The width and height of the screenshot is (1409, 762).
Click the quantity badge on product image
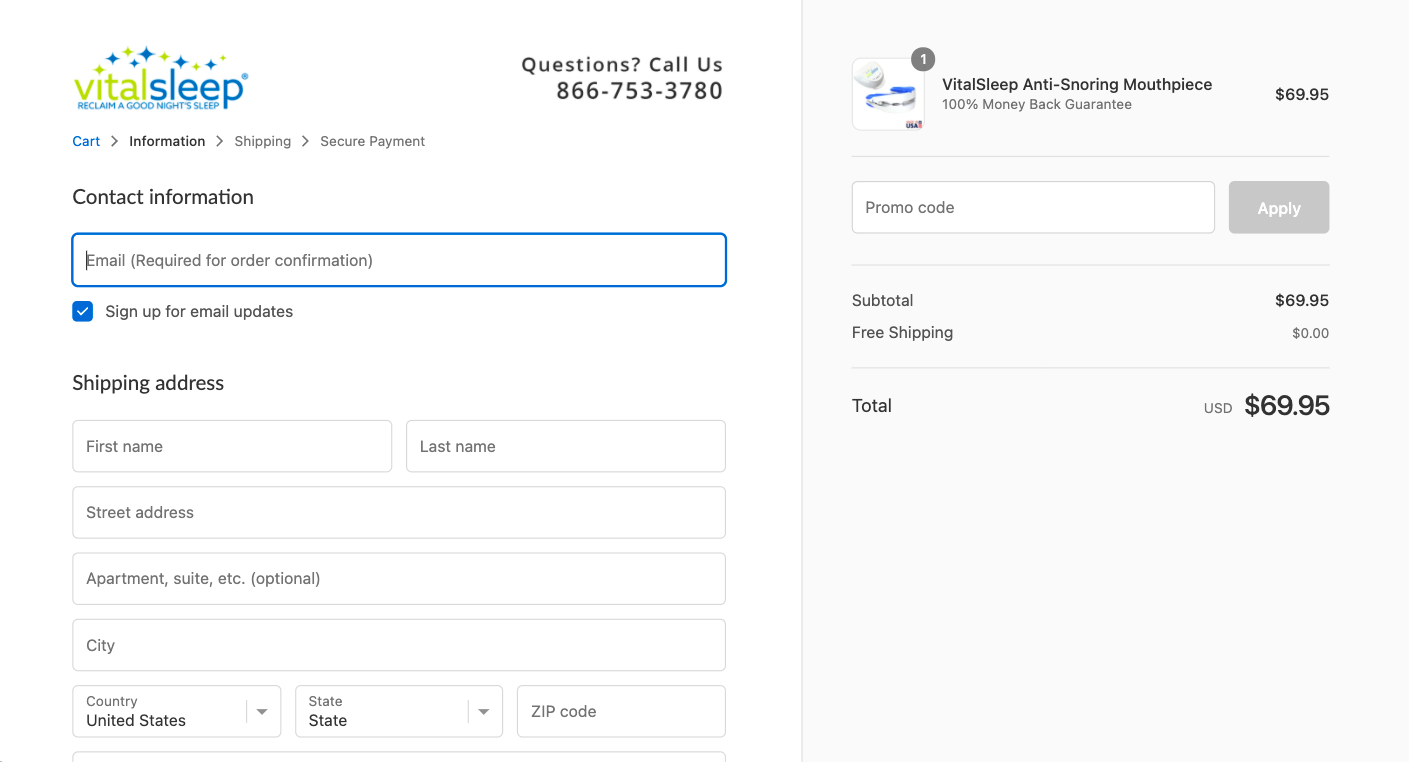(923, 59)
